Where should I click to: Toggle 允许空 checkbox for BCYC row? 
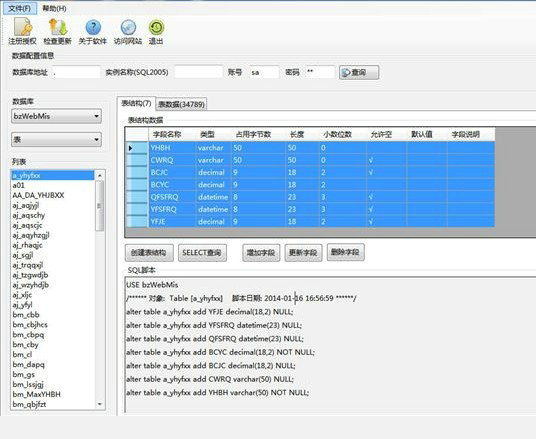387,185
